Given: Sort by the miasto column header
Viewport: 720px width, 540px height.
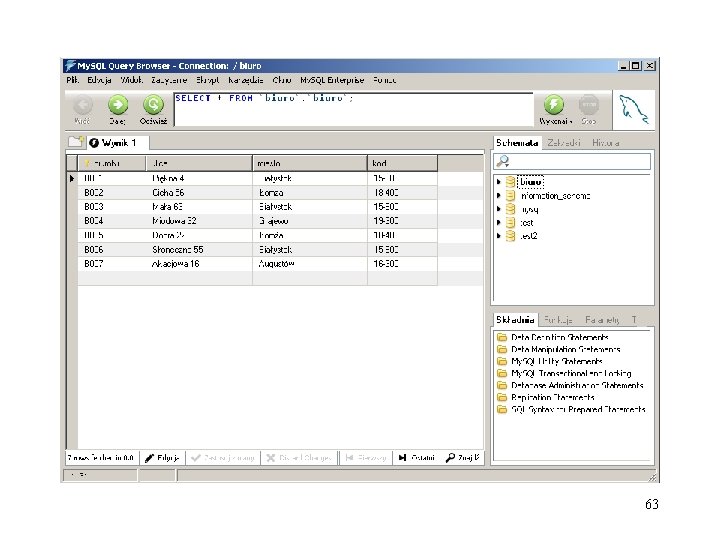Looking at the screenshot, I should tap(309, 163).
